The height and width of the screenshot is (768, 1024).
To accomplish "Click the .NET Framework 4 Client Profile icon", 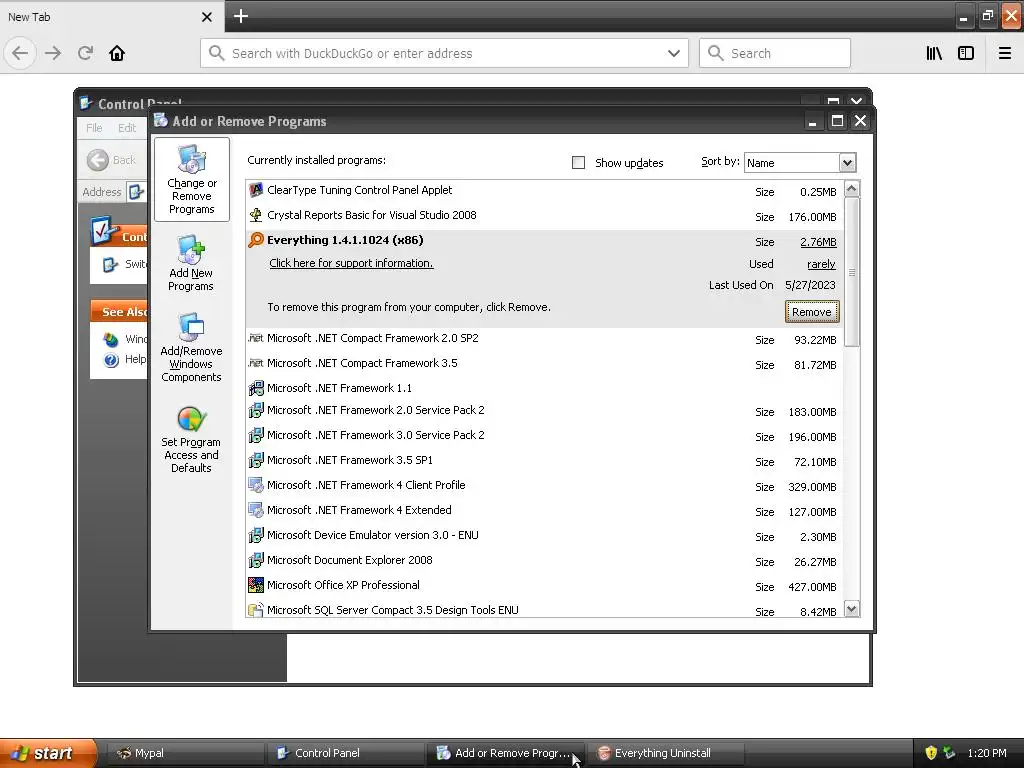I will (x=256, y=485).
